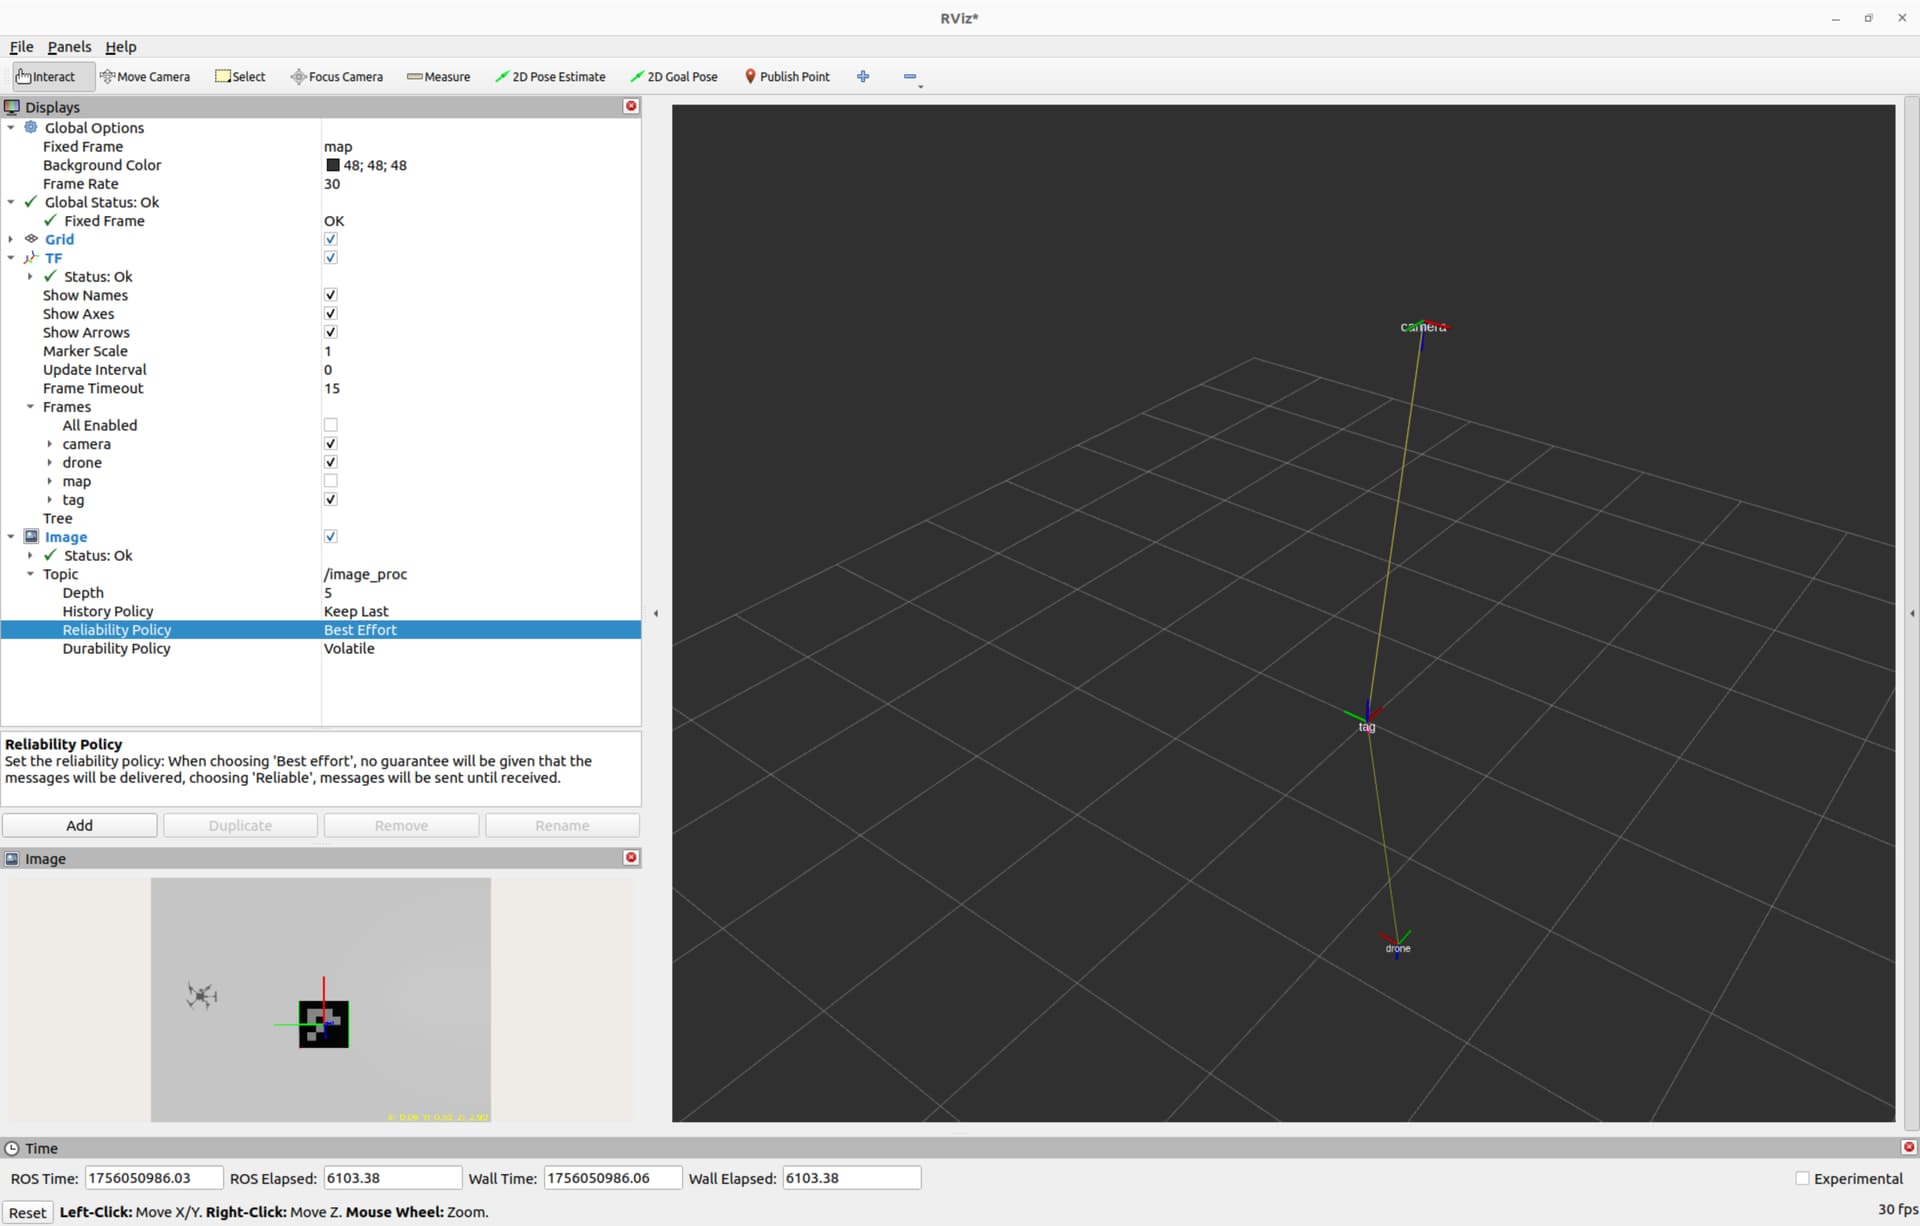The width and height of the screenshot is (1920, 1226).
Task: Expand the camera frame tree item
Action: pyautogui.click(x=49, y=444)
